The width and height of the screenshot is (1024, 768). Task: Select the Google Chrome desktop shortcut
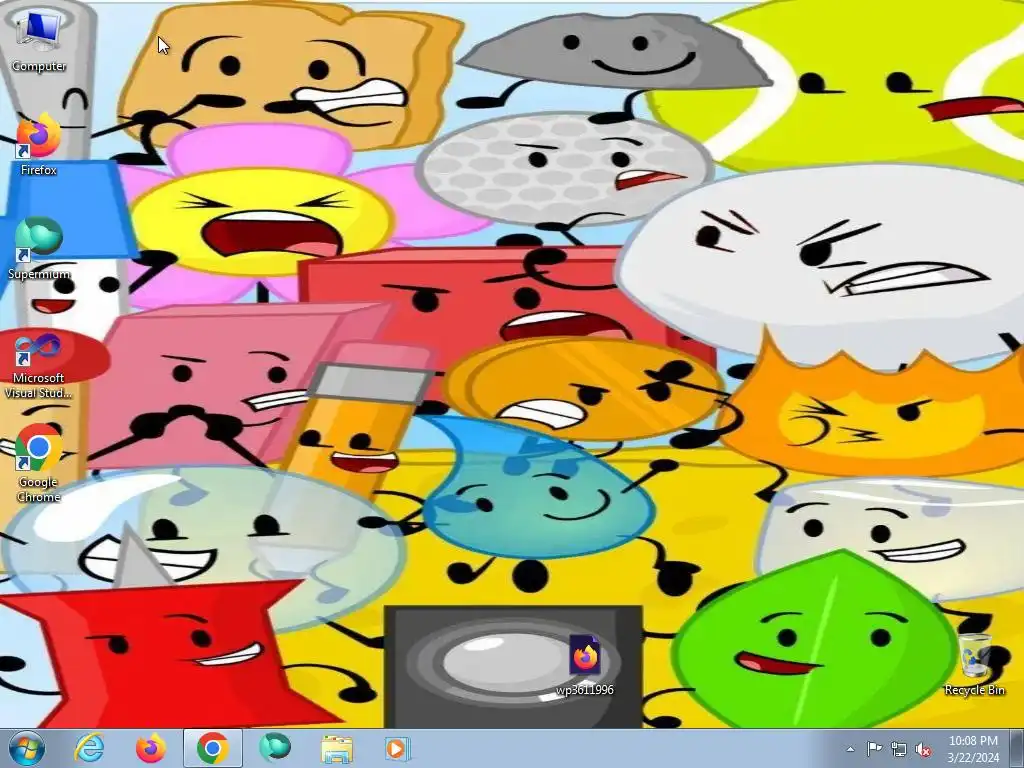pos(39,462)
